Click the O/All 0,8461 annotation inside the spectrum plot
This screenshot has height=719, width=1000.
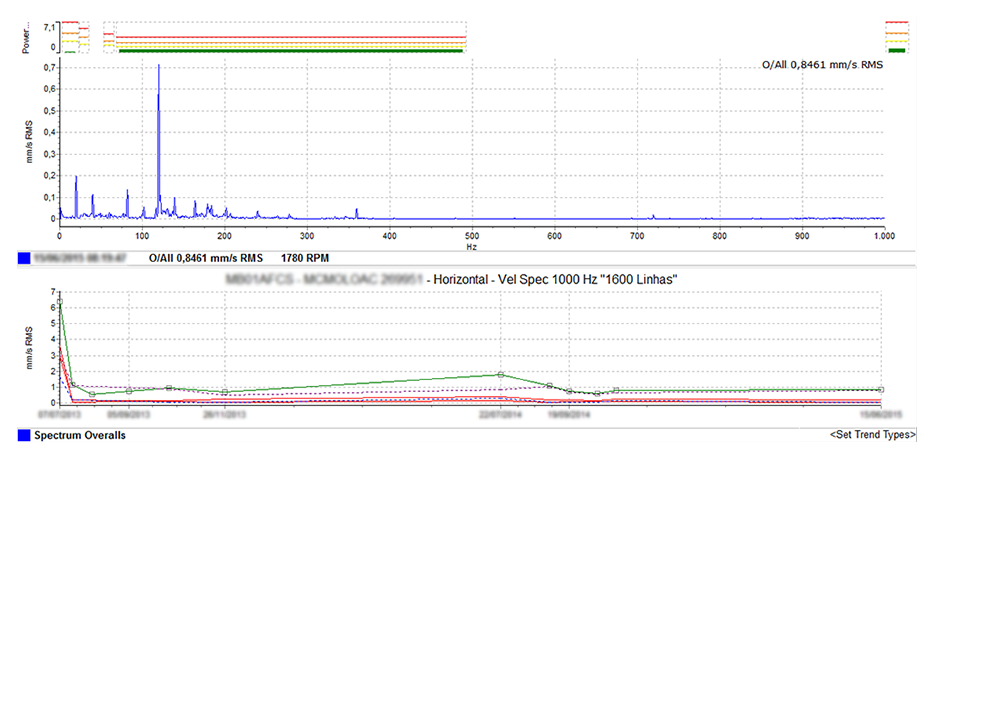tap(822, 65)
